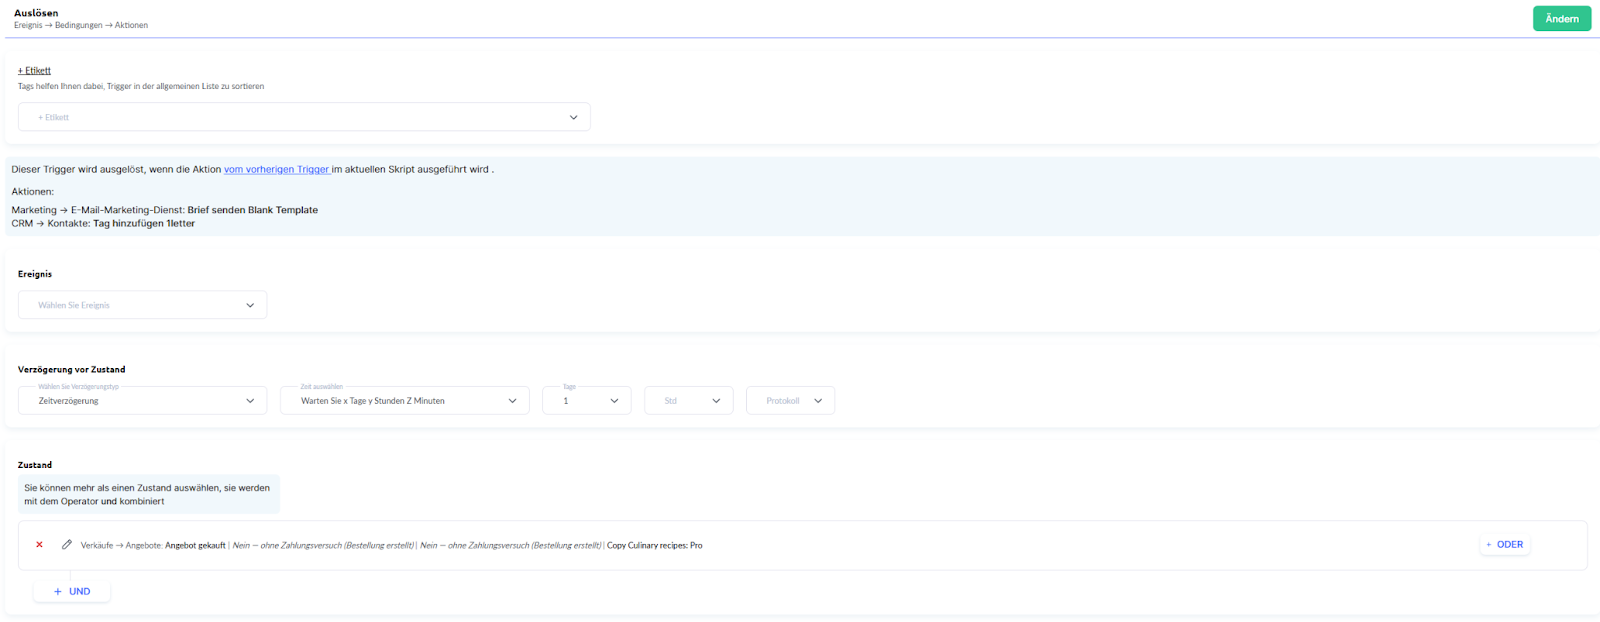
Task: Click the underlined + Etikett link
Action: 34,71
